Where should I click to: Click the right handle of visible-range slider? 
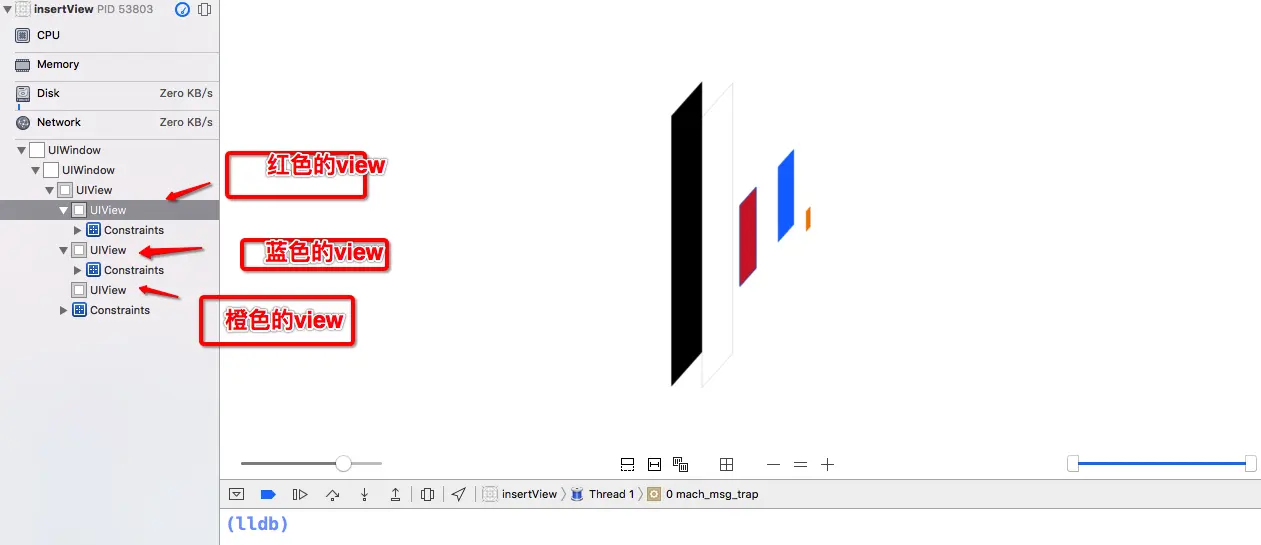[x=1251, y=463]
